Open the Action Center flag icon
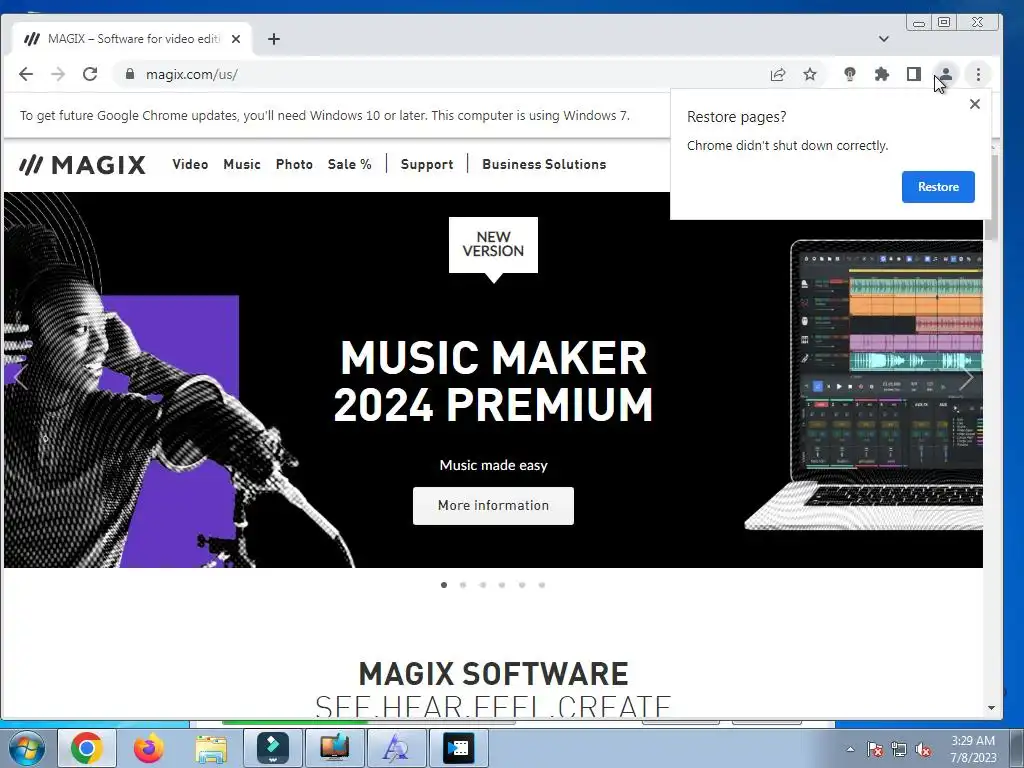 (875, 750)
